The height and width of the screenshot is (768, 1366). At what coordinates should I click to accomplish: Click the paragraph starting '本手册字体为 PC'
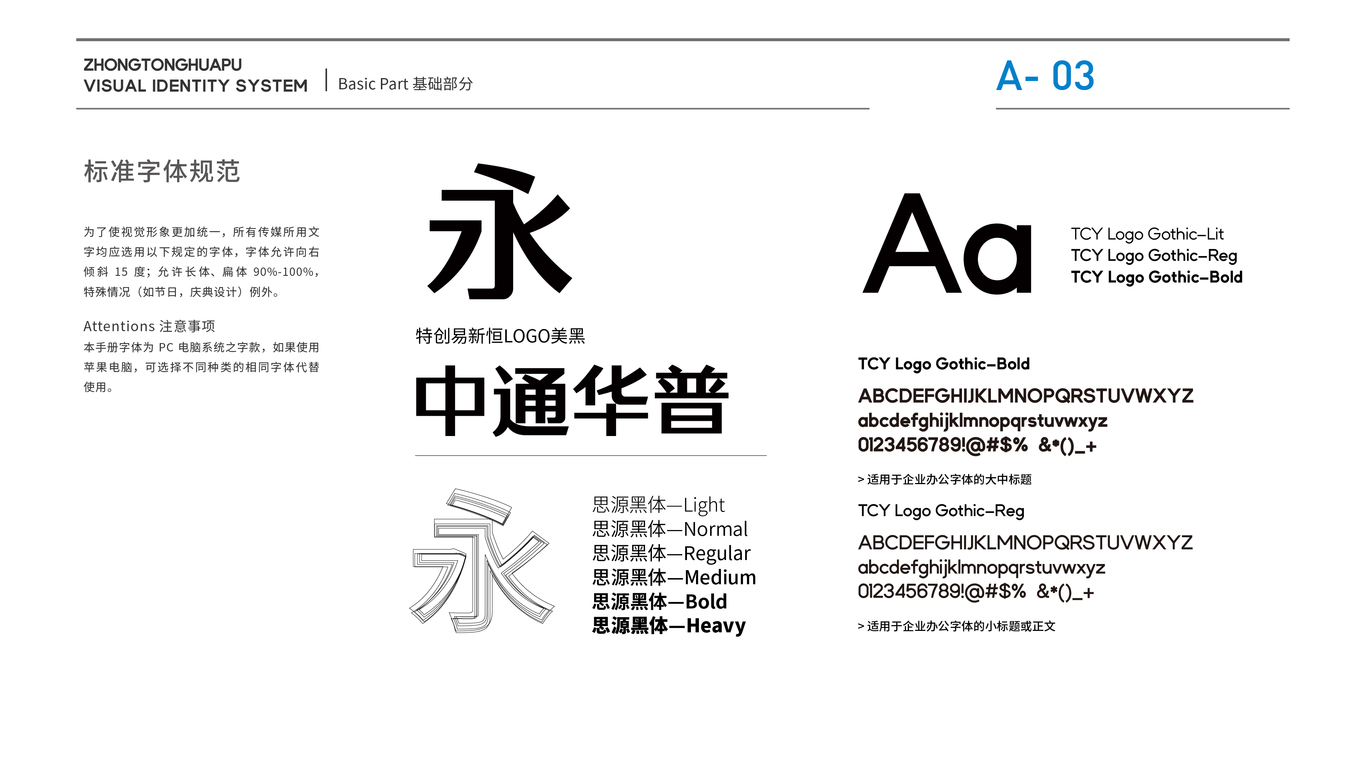coord(202,367)
